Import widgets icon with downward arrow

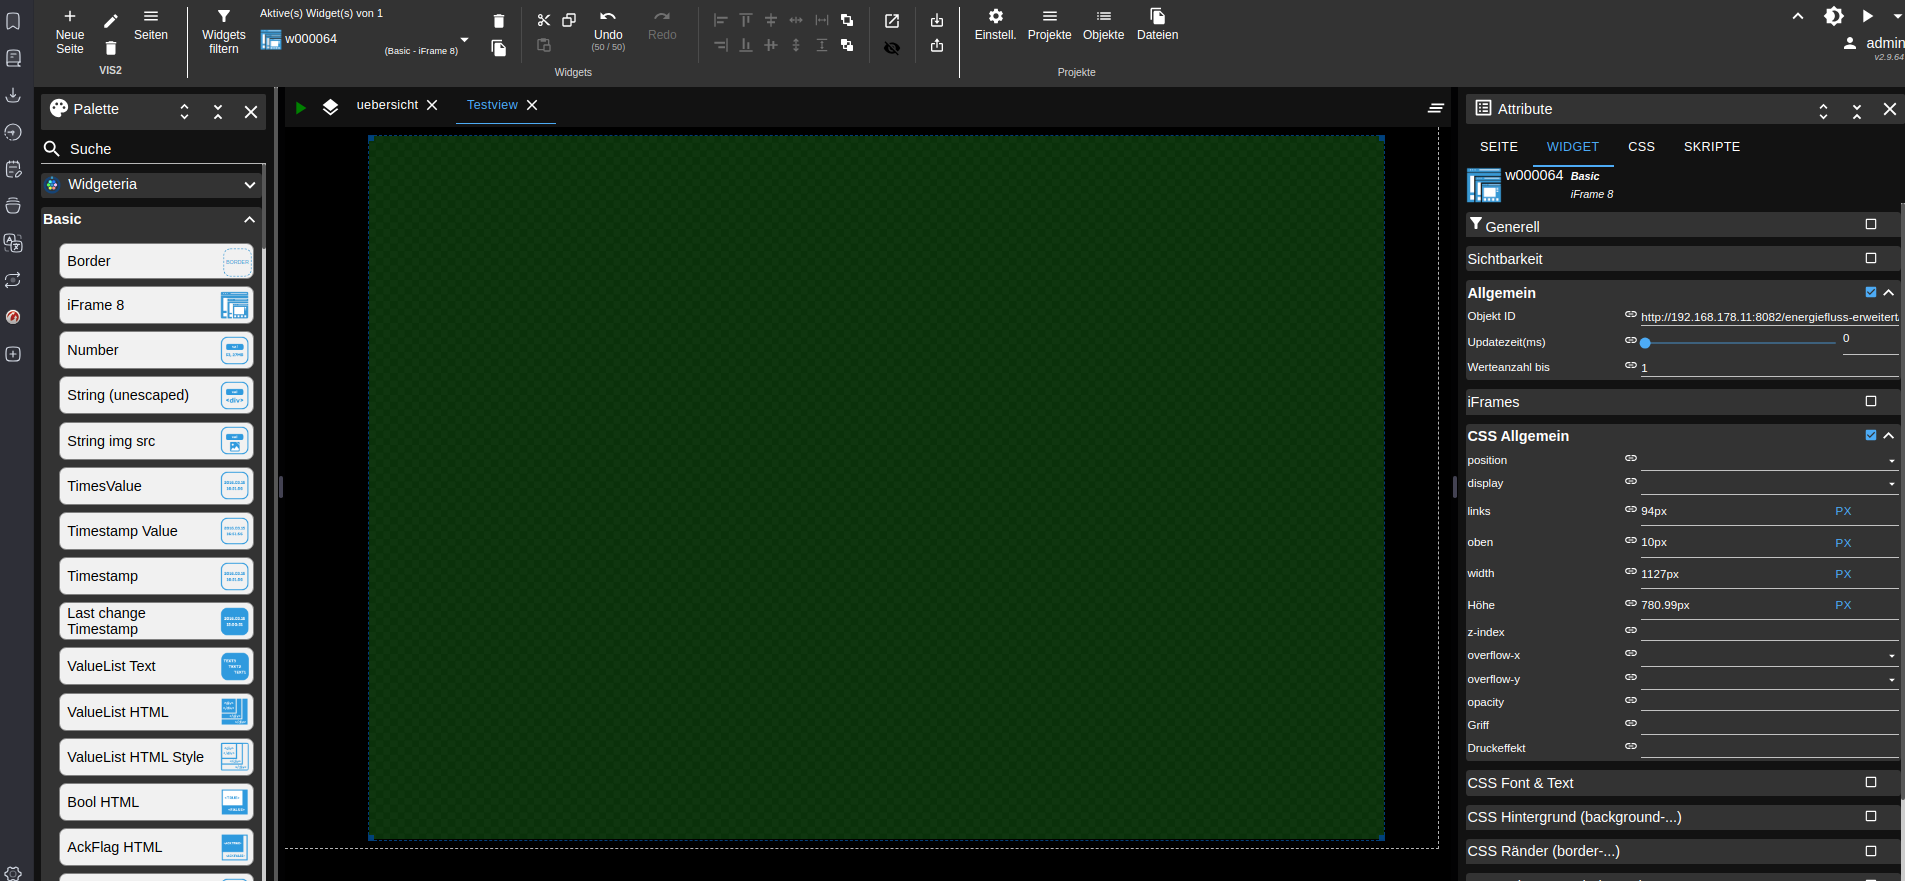(x=937, y=21)
